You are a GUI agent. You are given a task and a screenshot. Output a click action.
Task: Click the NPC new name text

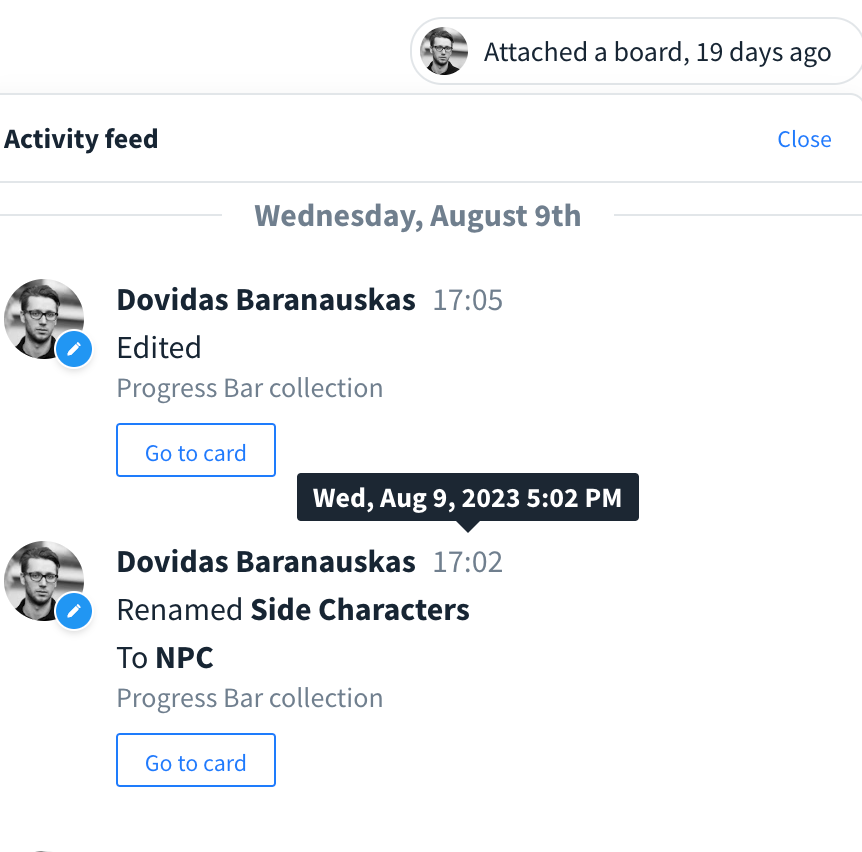pyautogui.click(x=185, y=658)
